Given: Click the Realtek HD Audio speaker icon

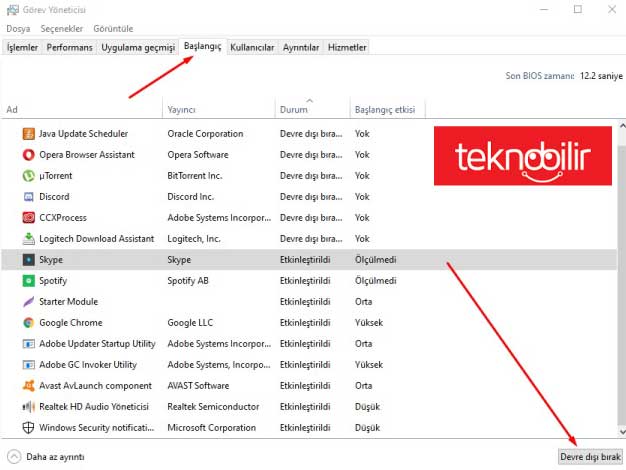Looking at the screenshot, I should [28, 407].
